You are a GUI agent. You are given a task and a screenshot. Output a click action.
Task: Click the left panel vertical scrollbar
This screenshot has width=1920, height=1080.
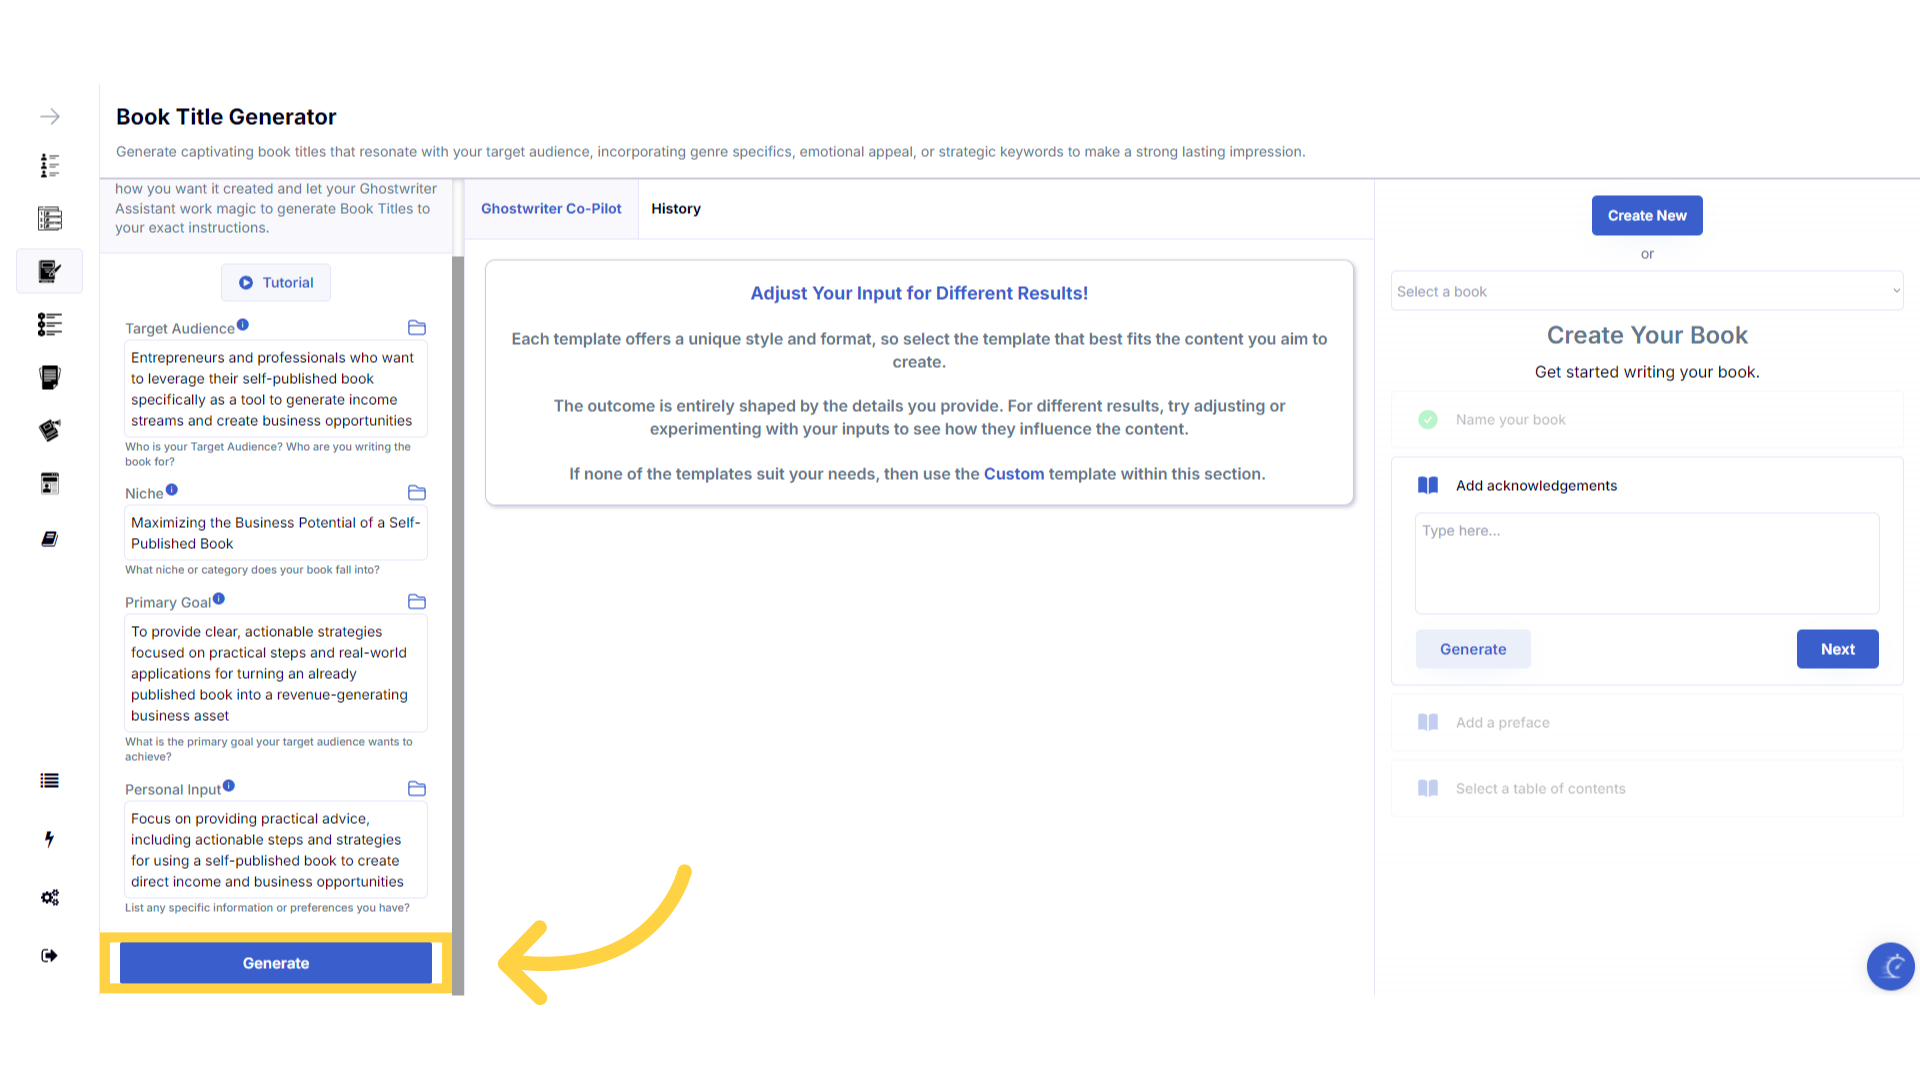(458, 600)
